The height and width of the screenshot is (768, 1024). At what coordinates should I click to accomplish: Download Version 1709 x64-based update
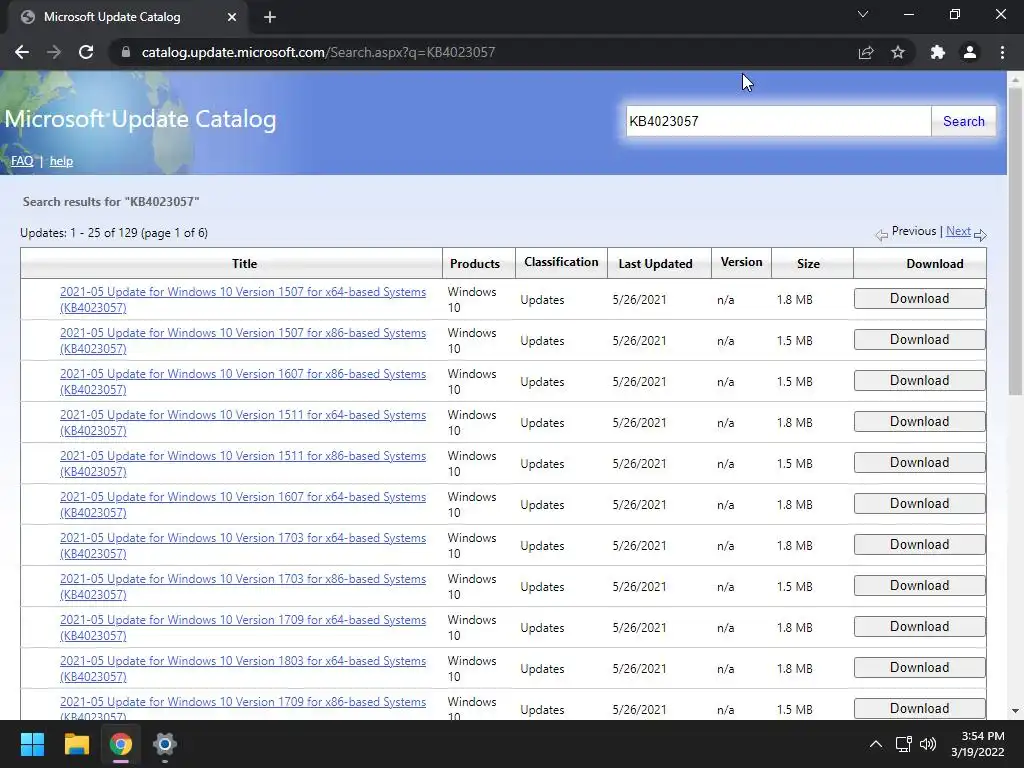click(x=920, y=627)
